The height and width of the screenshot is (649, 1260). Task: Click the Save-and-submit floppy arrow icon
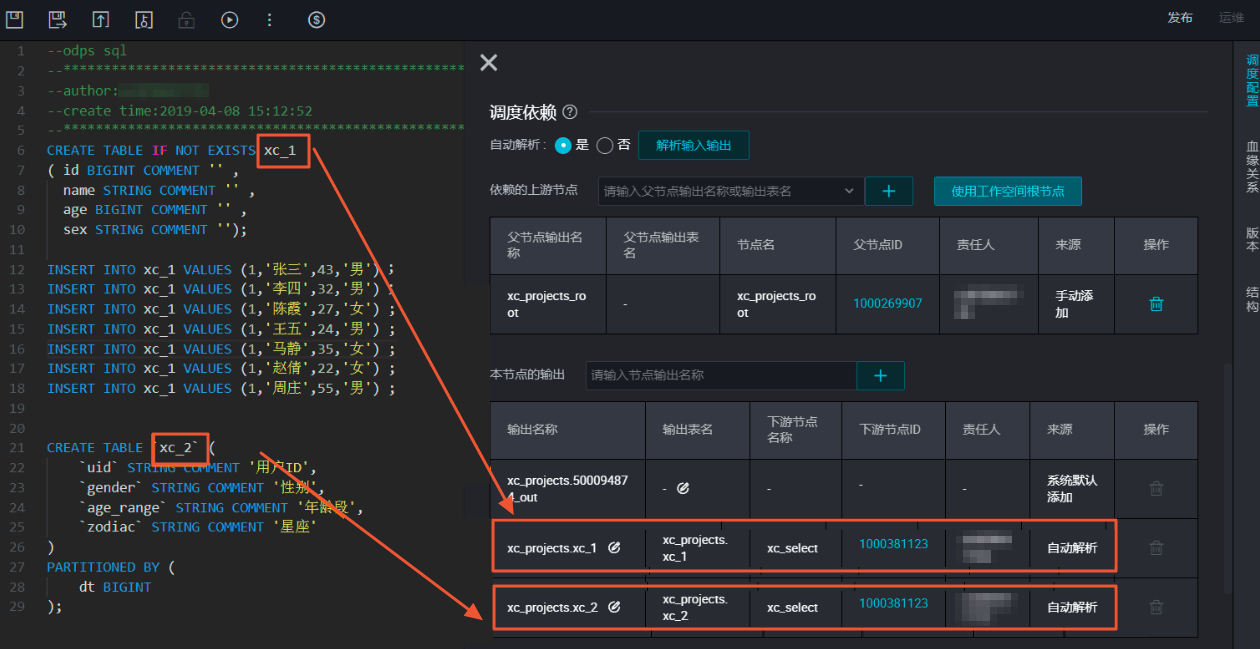tap(57, 19)
